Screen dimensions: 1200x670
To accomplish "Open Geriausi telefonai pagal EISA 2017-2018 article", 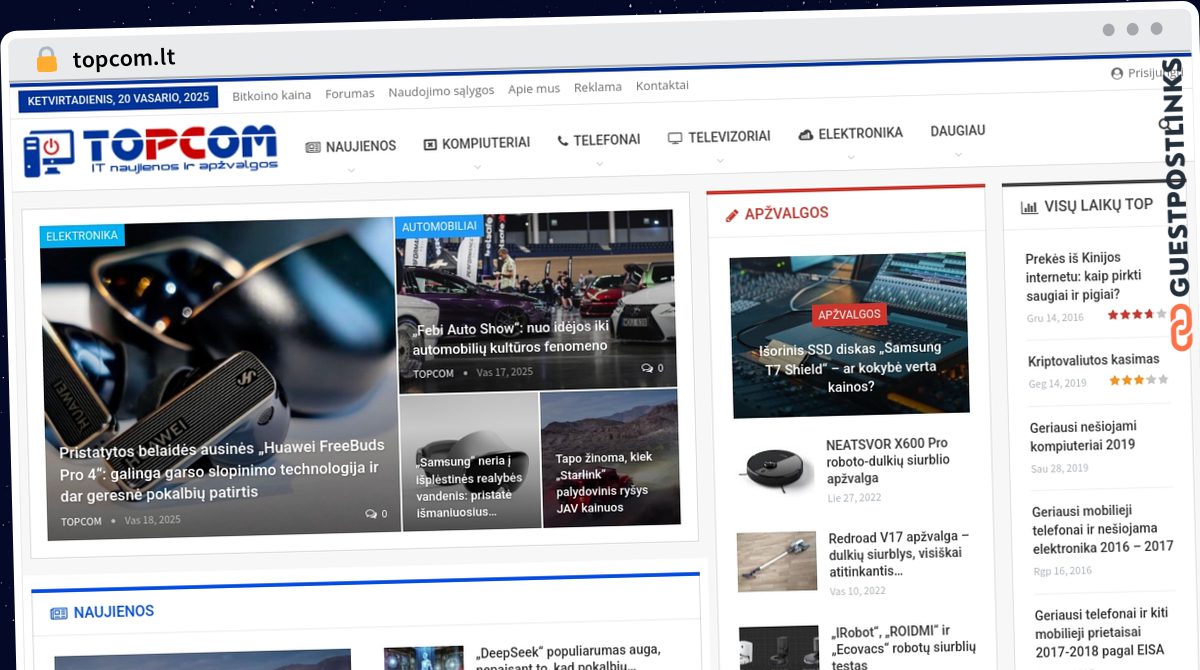I will tap(1101, 632).
